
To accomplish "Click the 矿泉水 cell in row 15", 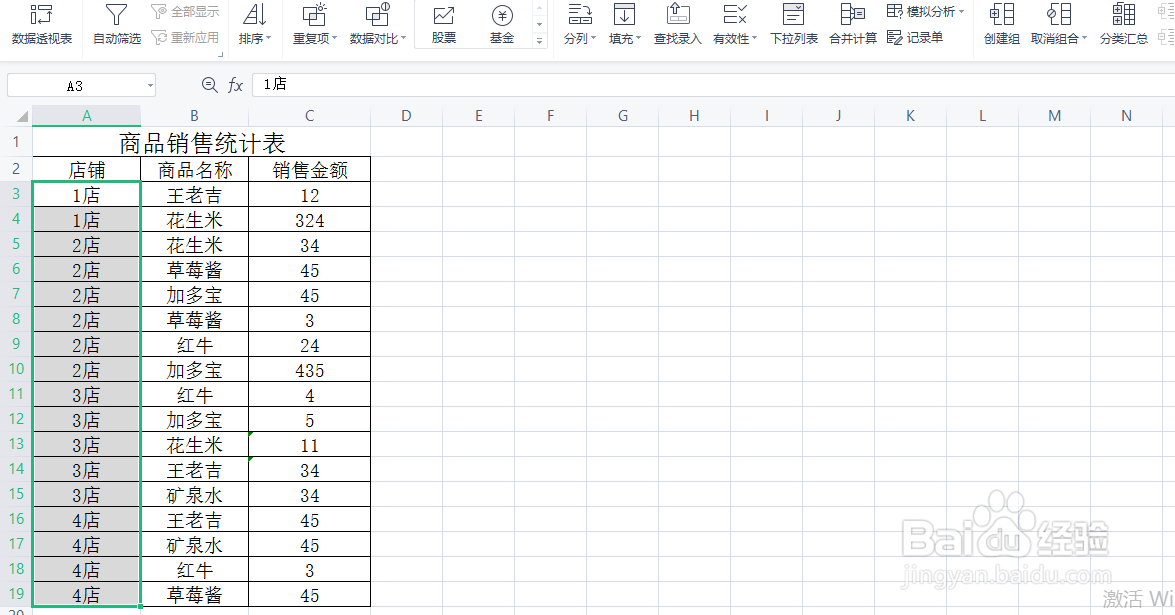I will 195,495.
